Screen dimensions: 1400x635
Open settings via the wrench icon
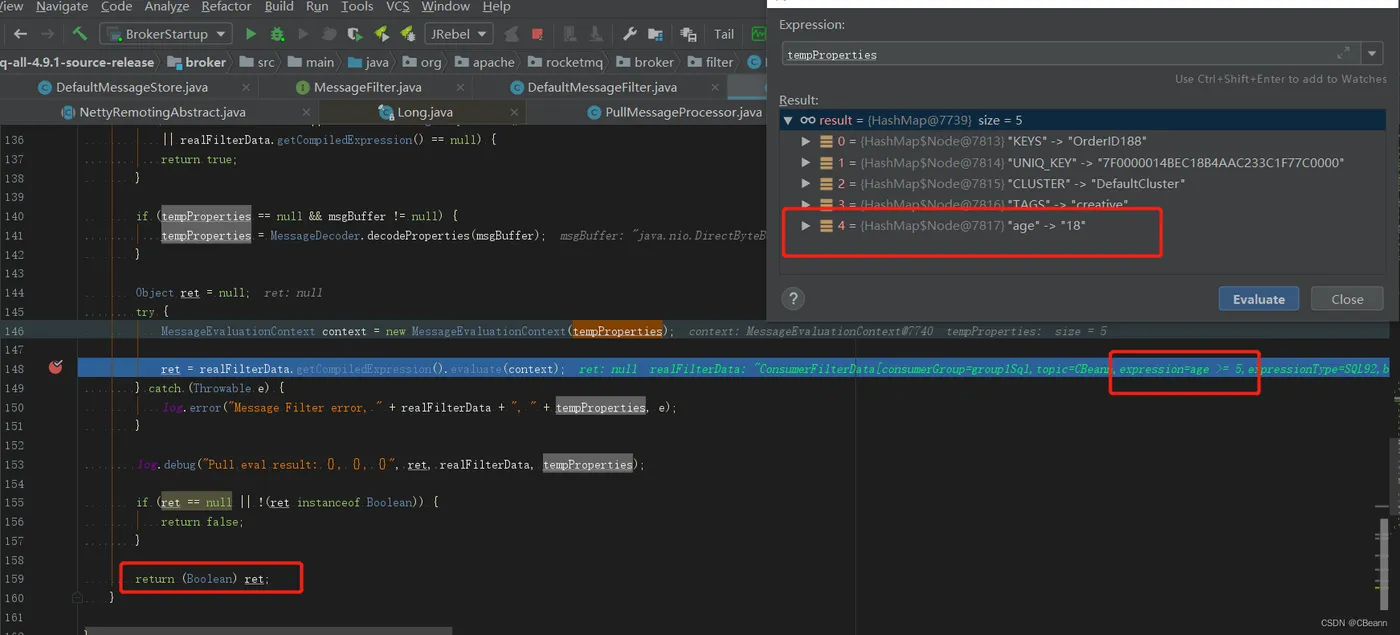[x=630, y=34]
